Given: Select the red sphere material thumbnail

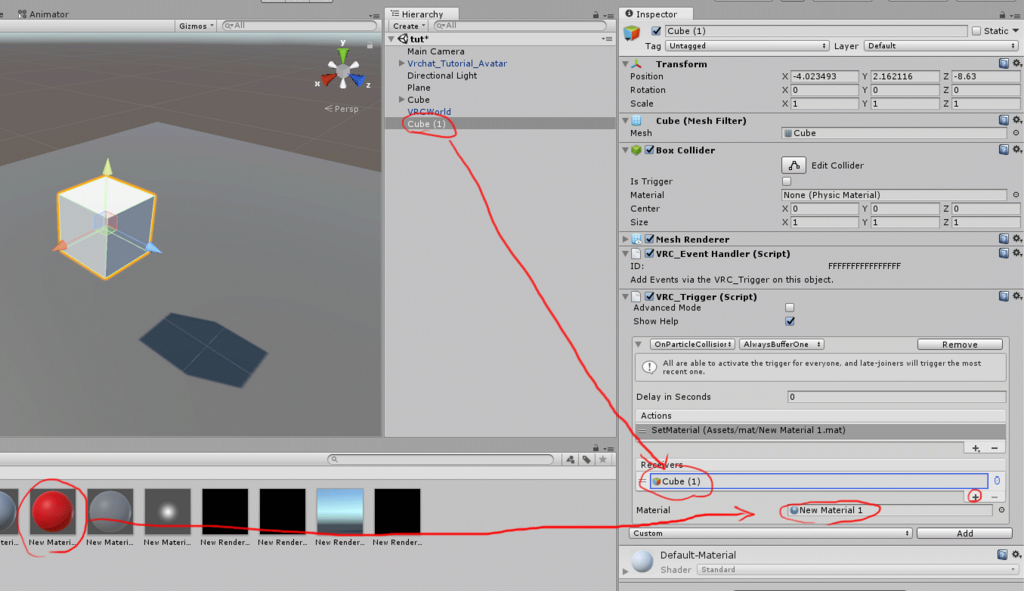Looking at the screenshot, I should [52, 511].
